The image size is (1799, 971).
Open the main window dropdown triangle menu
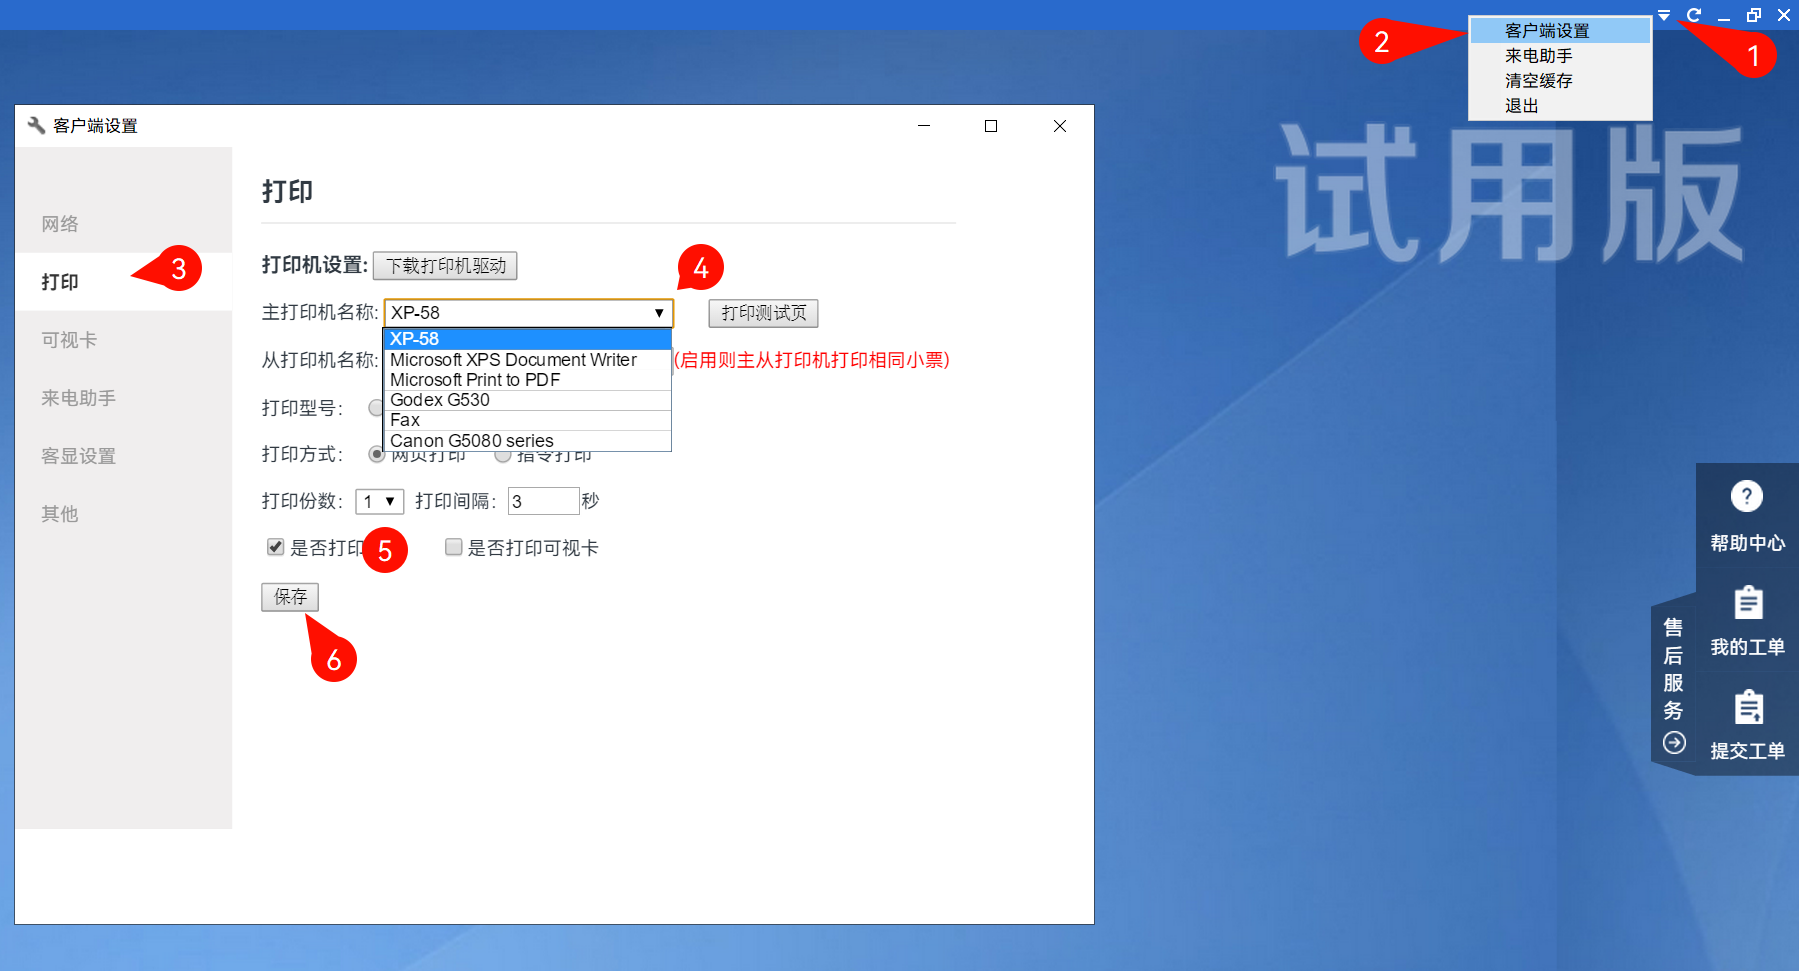1664,15
